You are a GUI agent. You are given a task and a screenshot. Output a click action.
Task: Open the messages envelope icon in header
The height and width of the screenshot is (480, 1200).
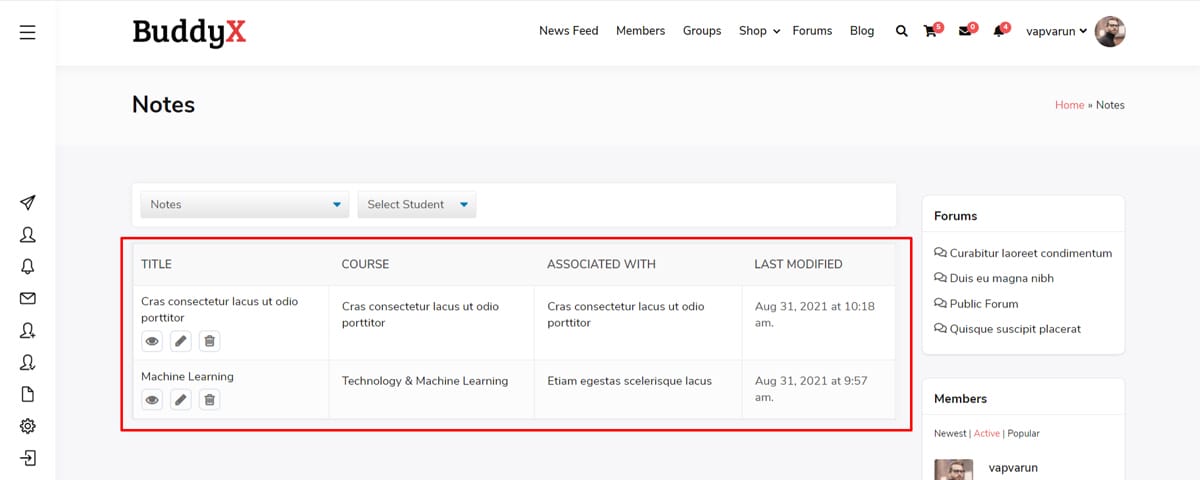click(x=964, y=31)
